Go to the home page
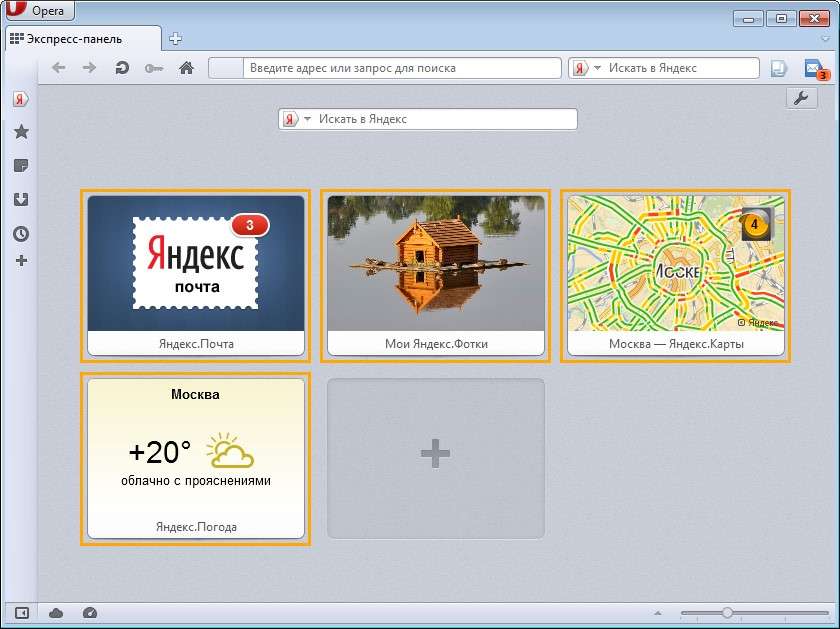 (186, 68)
